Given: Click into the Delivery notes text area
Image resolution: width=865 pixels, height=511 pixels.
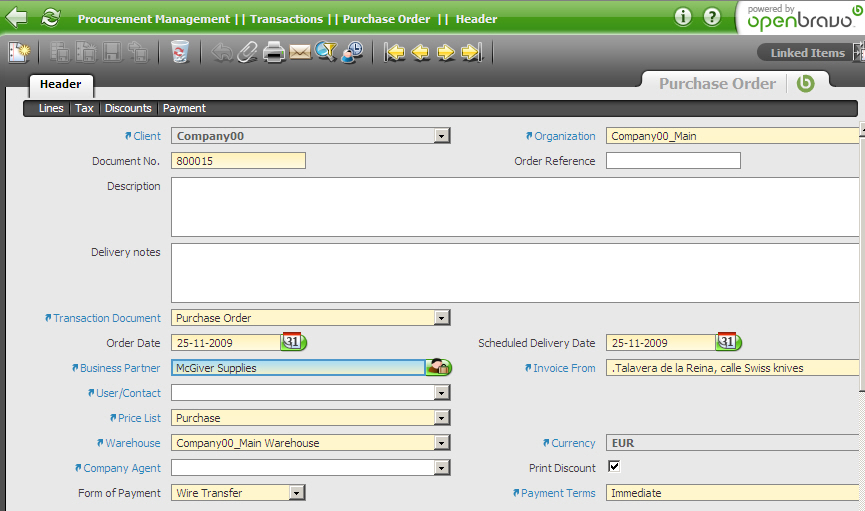Looking at the screenshot, I should point(515,273).
